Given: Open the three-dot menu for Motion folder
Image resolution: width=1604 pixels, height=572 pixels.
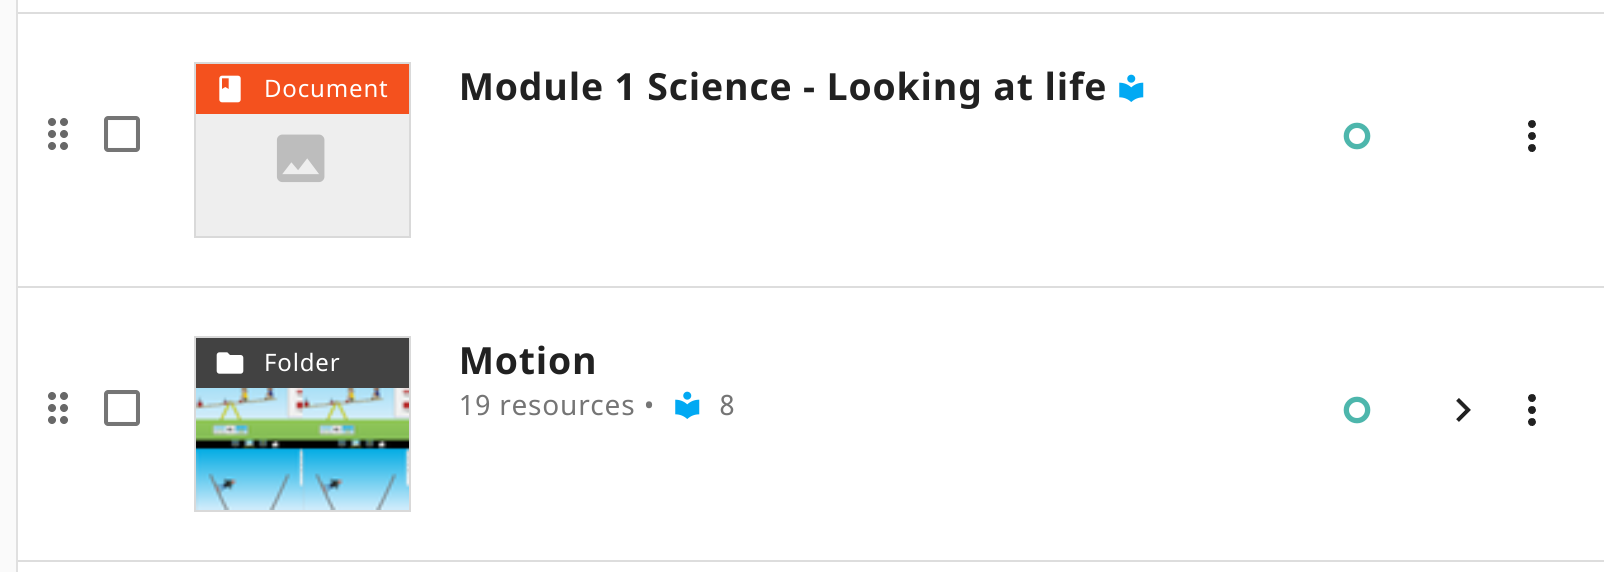Looking at the screenshot, I should click(x=1531, y=410).
